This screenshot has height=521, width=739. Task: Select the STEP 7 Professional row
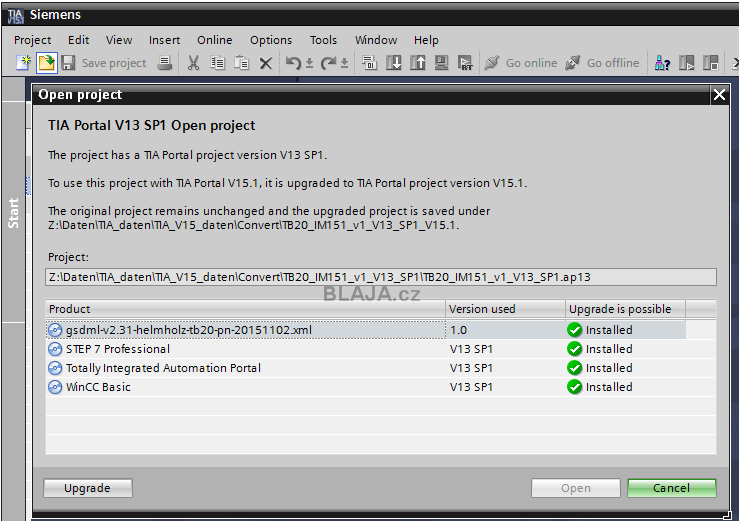381,349
